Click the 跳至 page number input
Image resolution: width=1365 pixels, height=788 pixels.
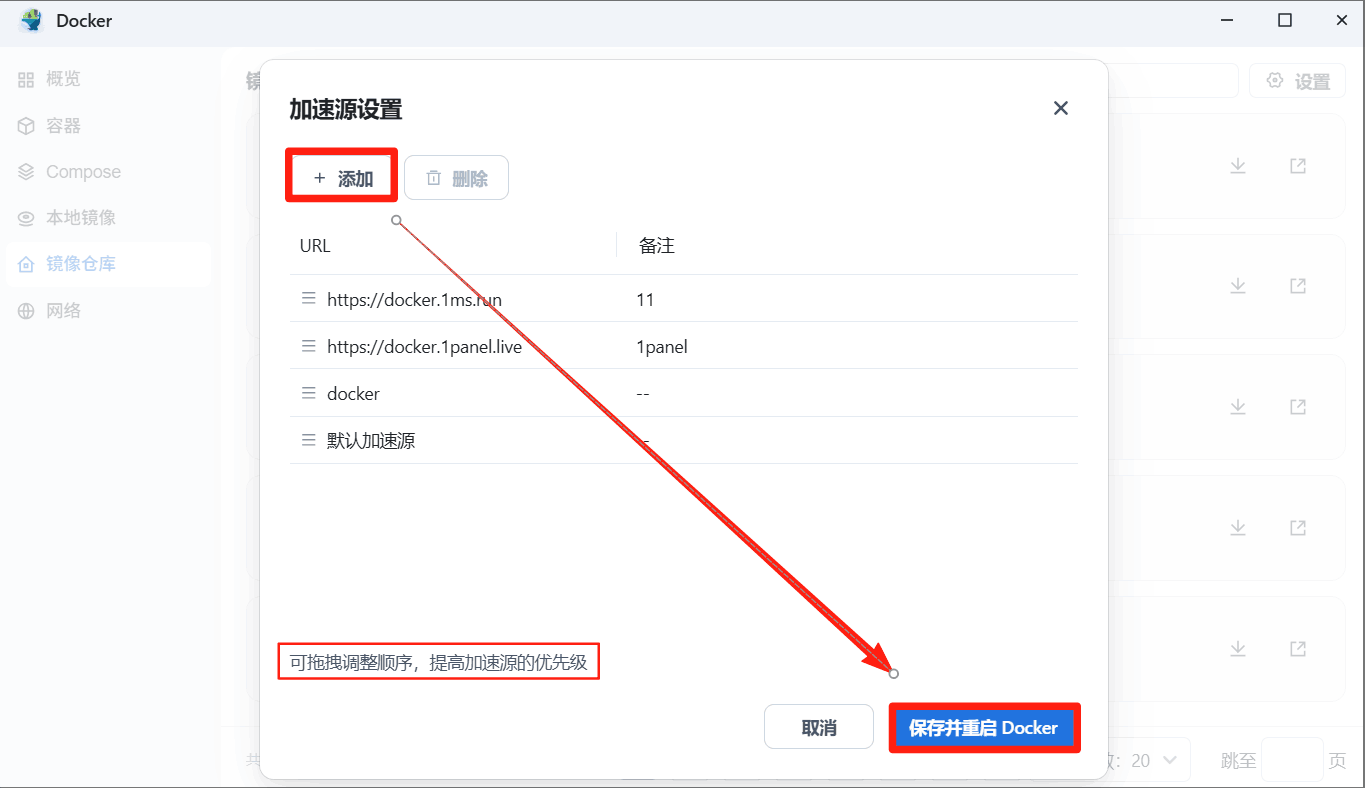tap(1292, 760)
